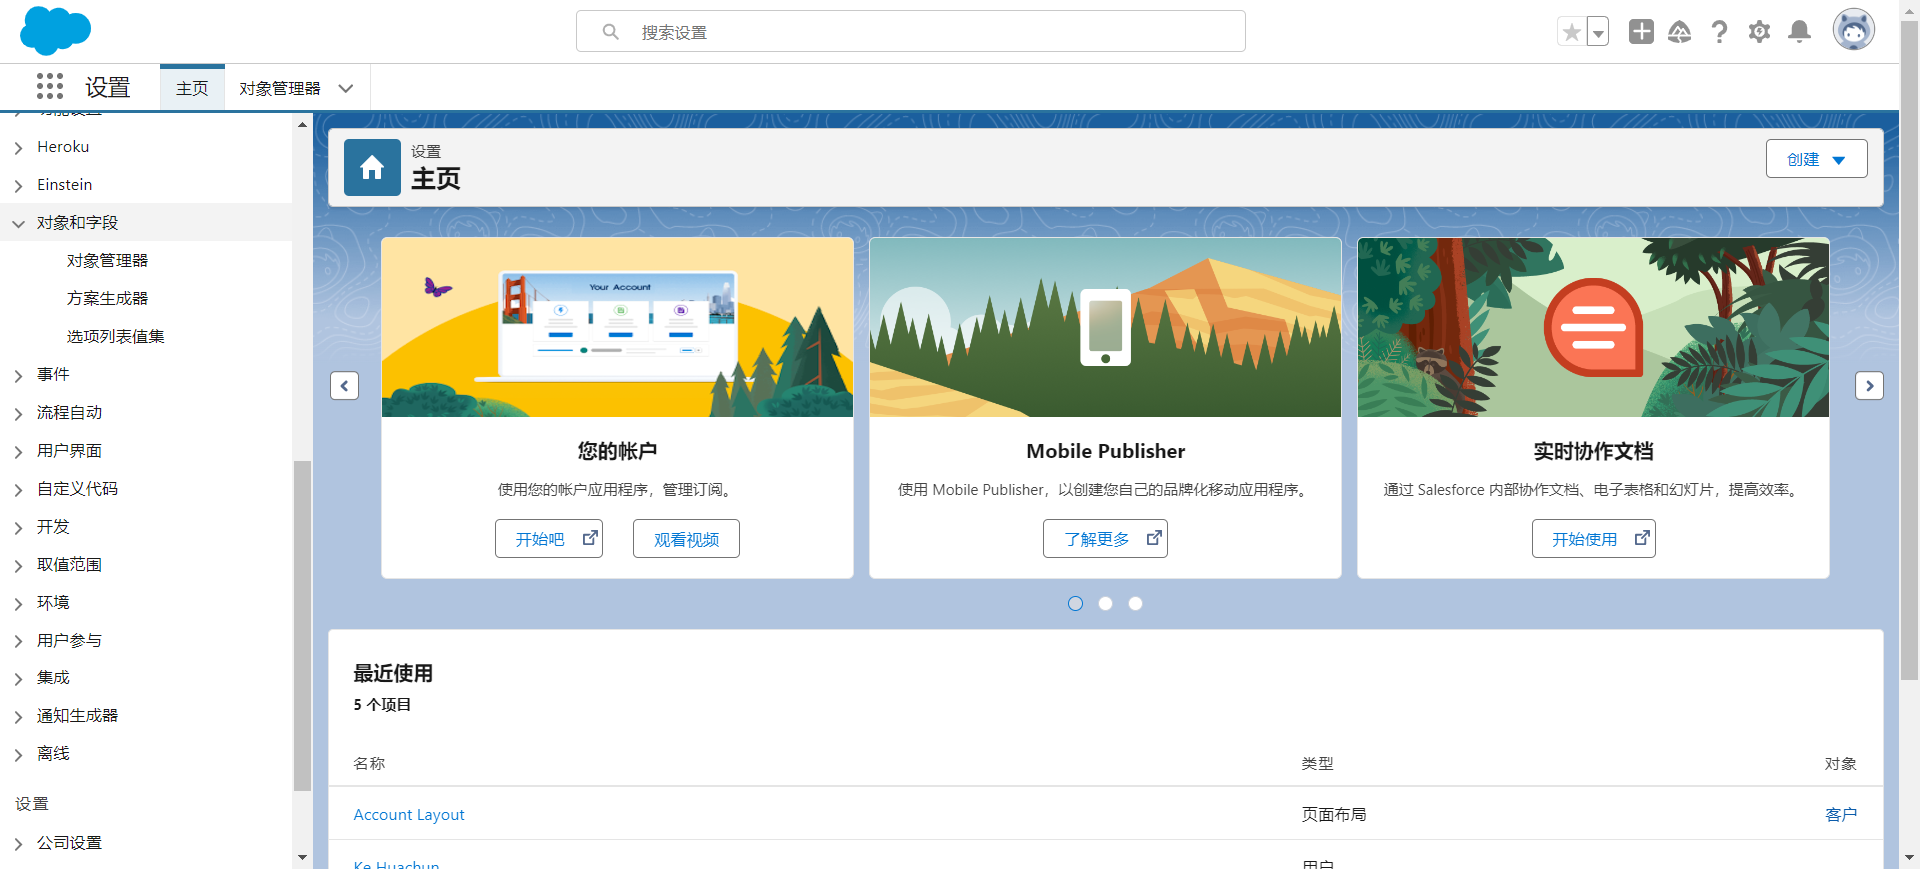The width and height of the screenshot is (1920, 869).
Task: Open the Setup gear icon
Action: coord(1759,32)
